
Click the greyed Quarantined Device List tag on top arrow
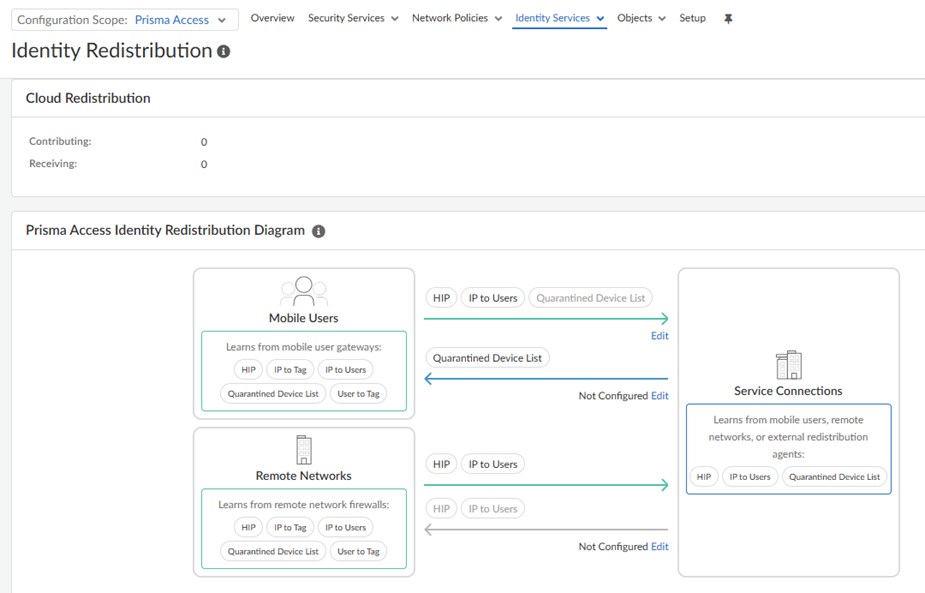(590, 298)
